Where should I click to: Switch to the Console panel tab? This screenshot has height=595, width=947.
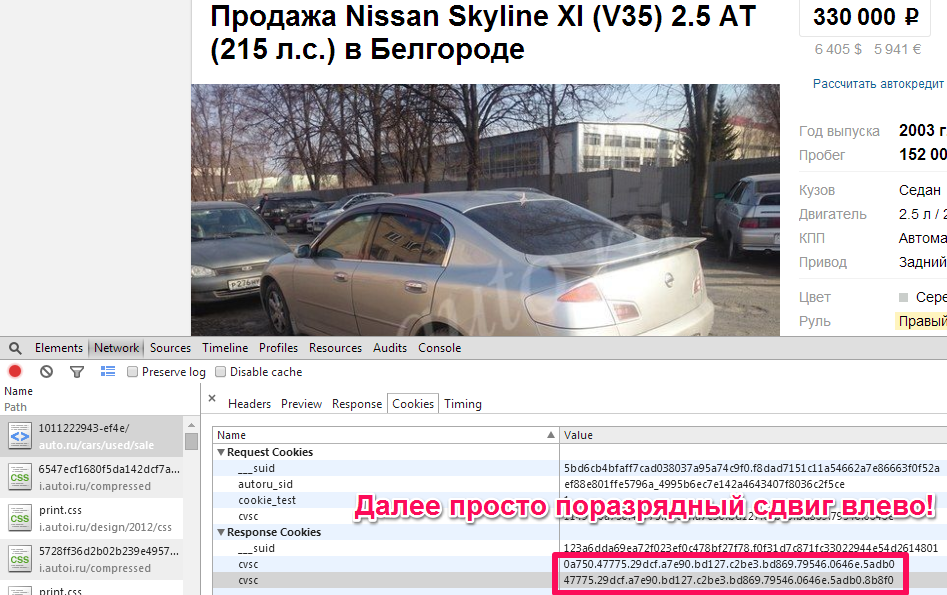(x=440, y=348)
